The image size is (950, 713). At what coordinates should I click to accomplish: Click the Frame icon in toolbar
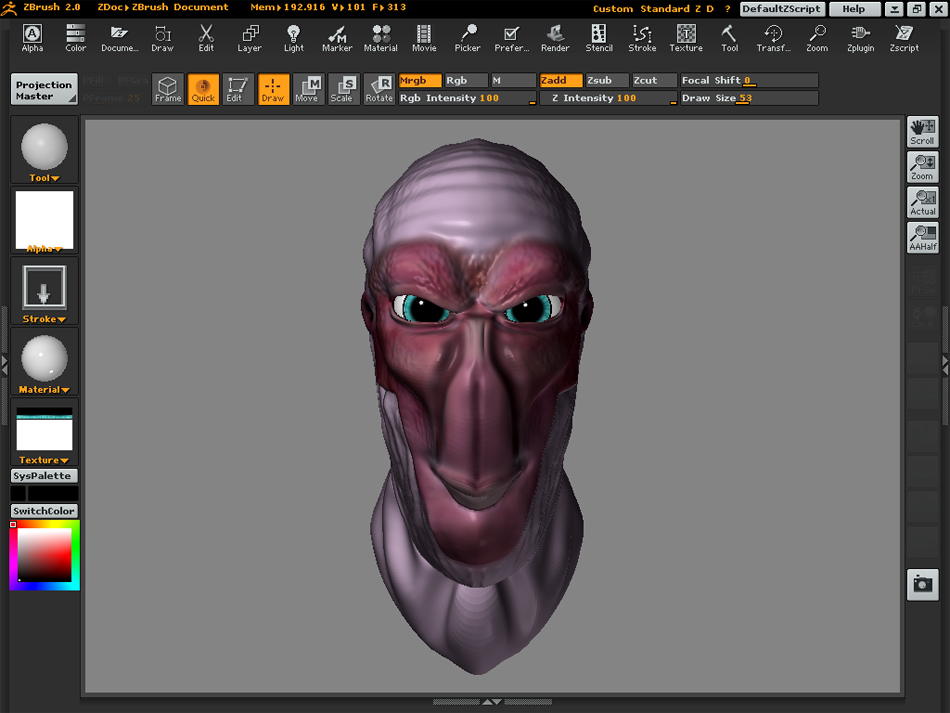(x=168, y=89)
